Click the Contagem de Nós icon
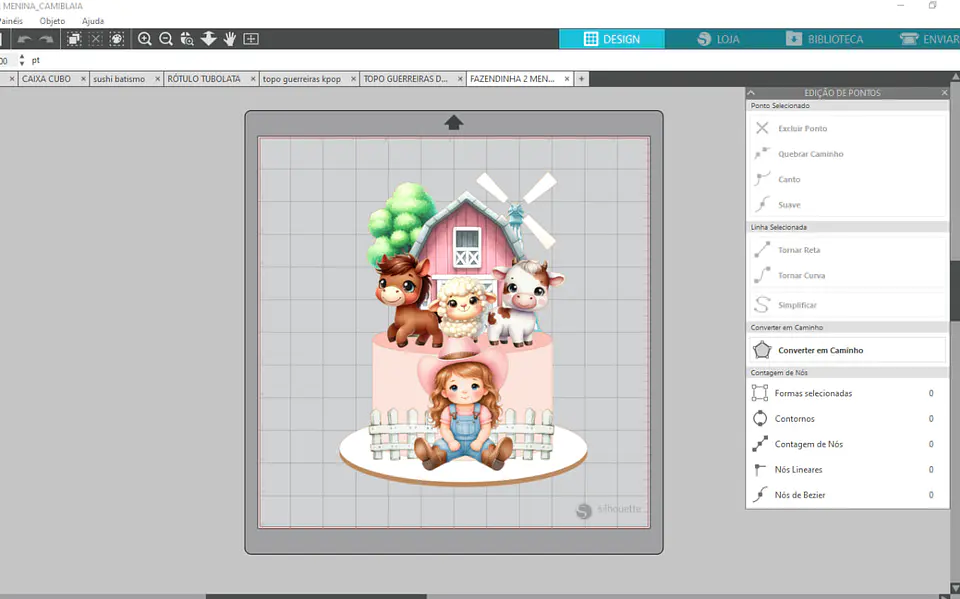 click(760, 443)
